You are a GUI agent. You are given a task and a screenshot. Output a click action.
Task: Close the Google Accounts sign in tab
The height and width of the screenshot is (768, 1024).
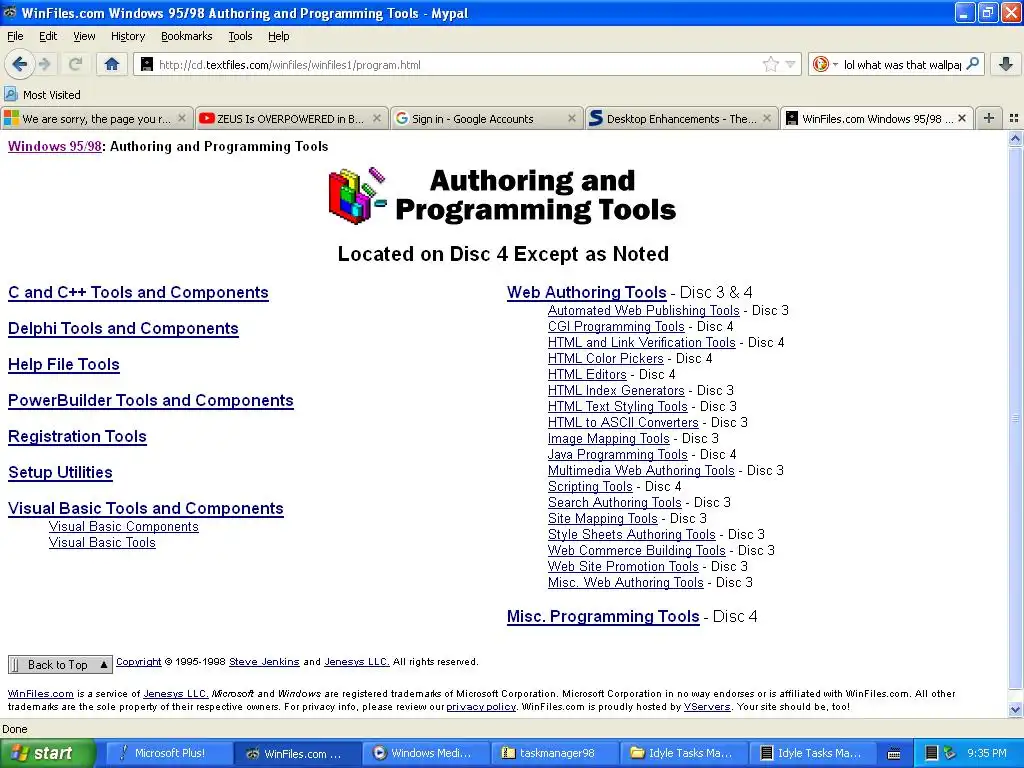tap(571, 118)
